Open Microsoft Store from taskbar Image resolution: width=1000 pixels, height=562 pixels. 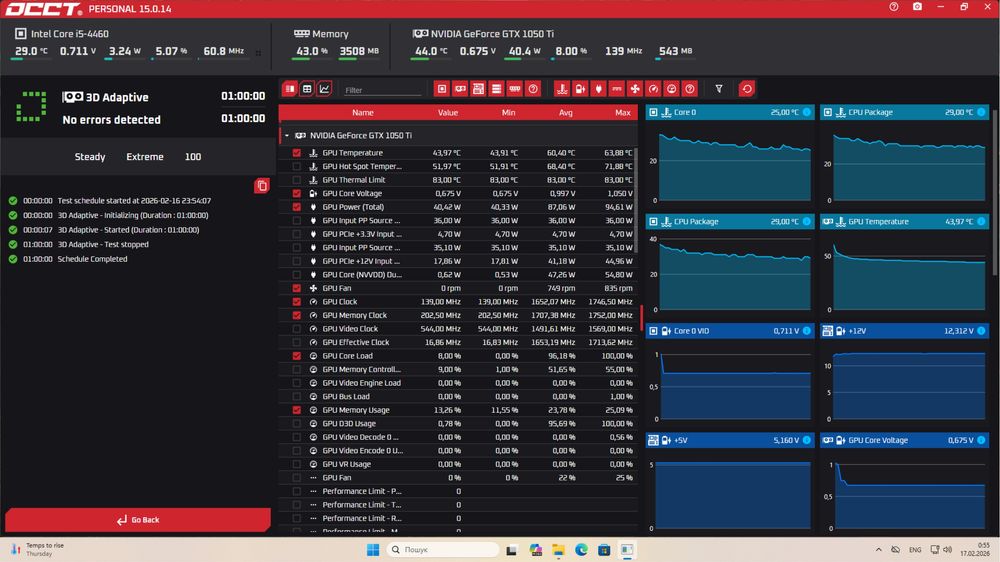(604, 549)
